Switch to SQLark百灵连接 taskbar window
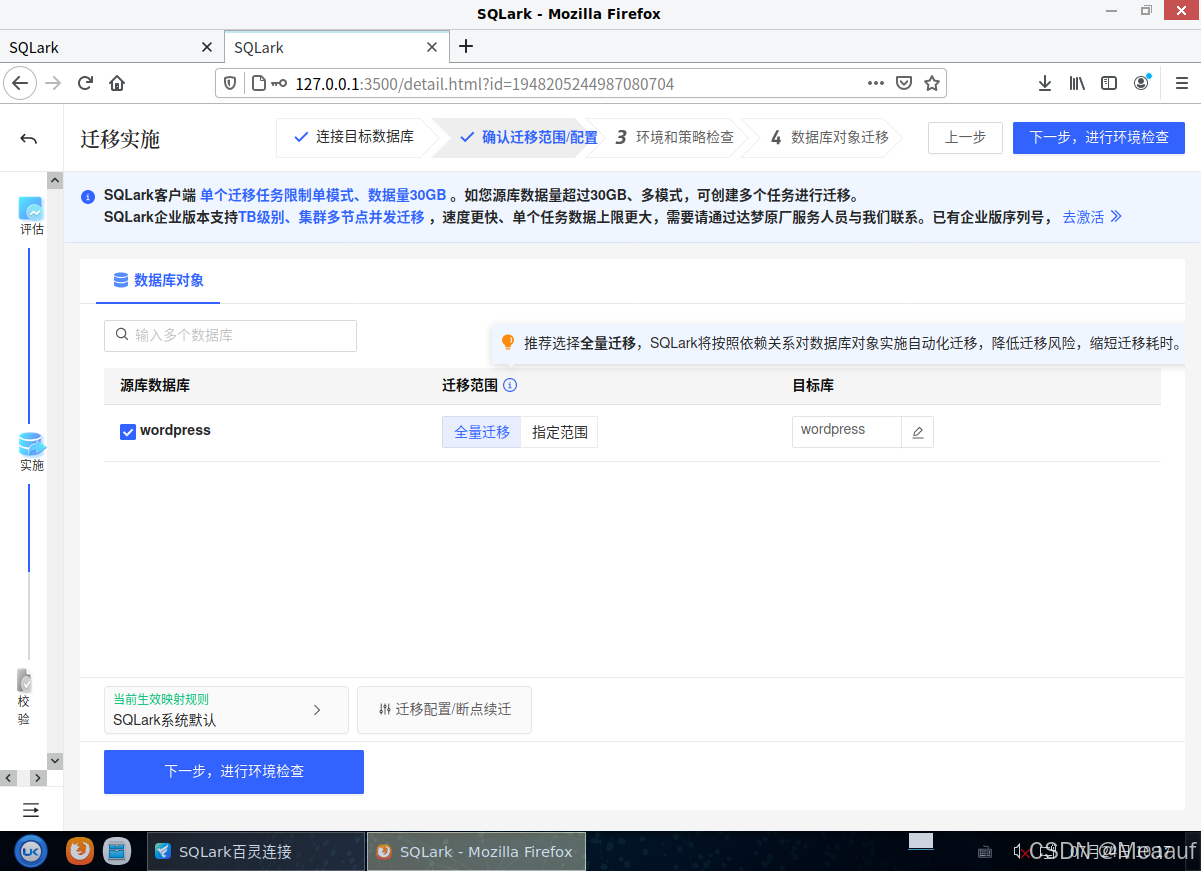Image resolution: width=1201 pixels, height=871 pixels. (x=257, y=851)
